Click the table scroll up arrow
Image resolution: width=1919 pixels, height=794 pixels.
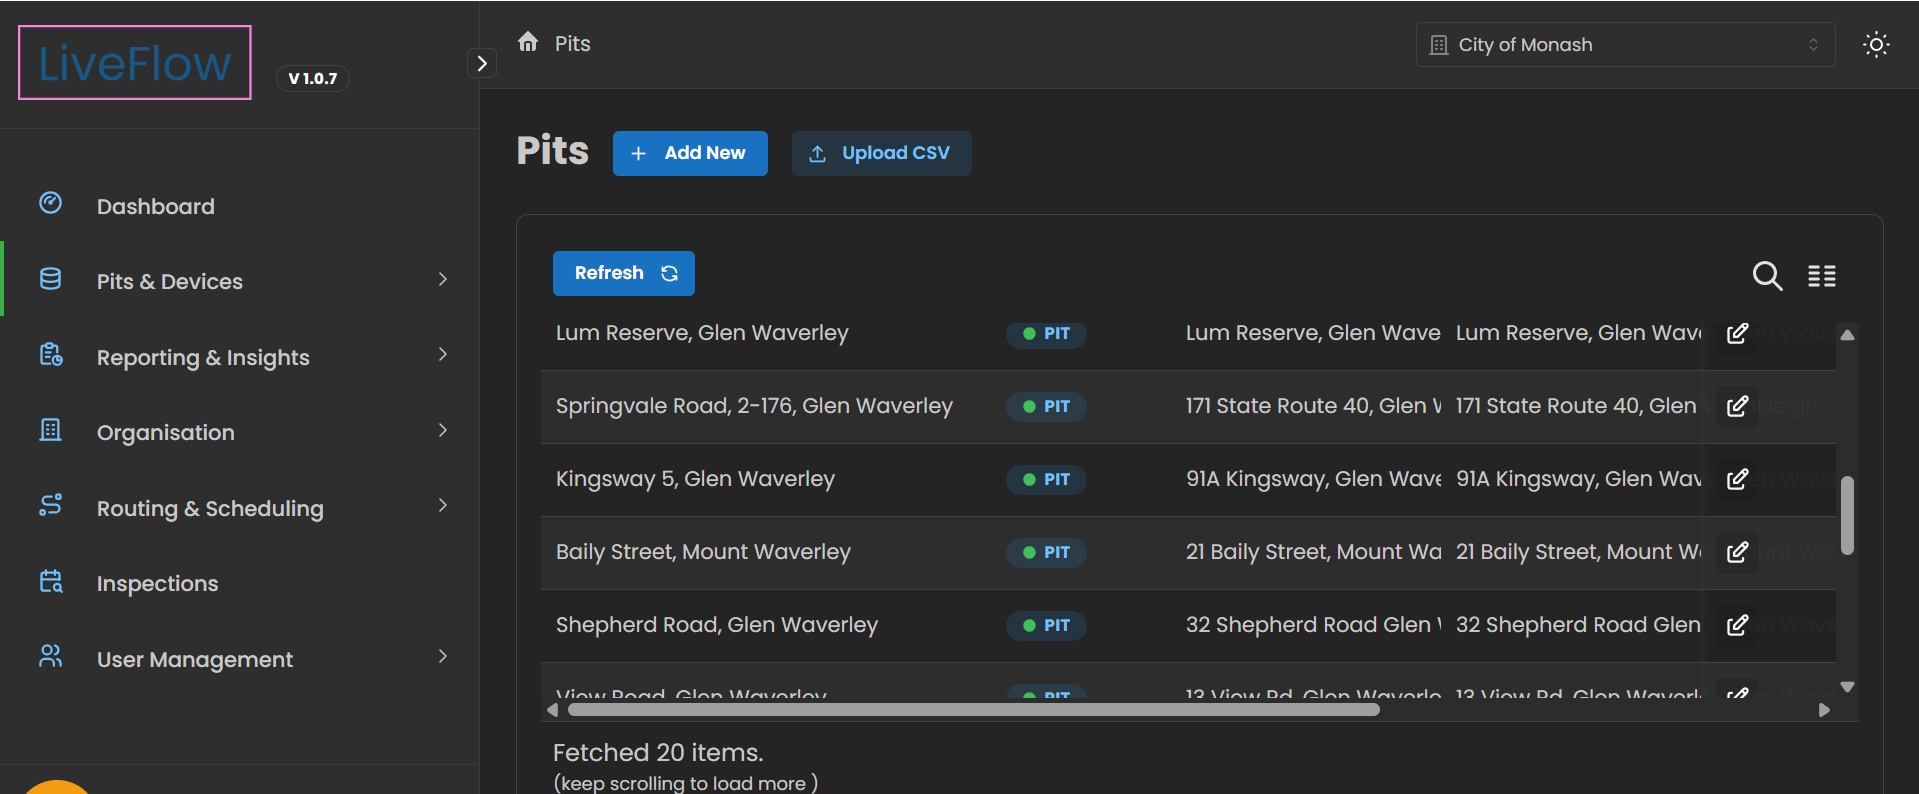click(x=1847, y=335)
